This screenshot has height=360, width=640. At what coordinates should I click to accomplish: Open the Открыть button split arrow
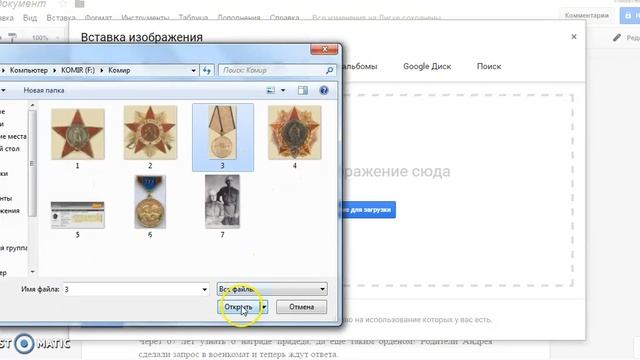click(264, 307)
